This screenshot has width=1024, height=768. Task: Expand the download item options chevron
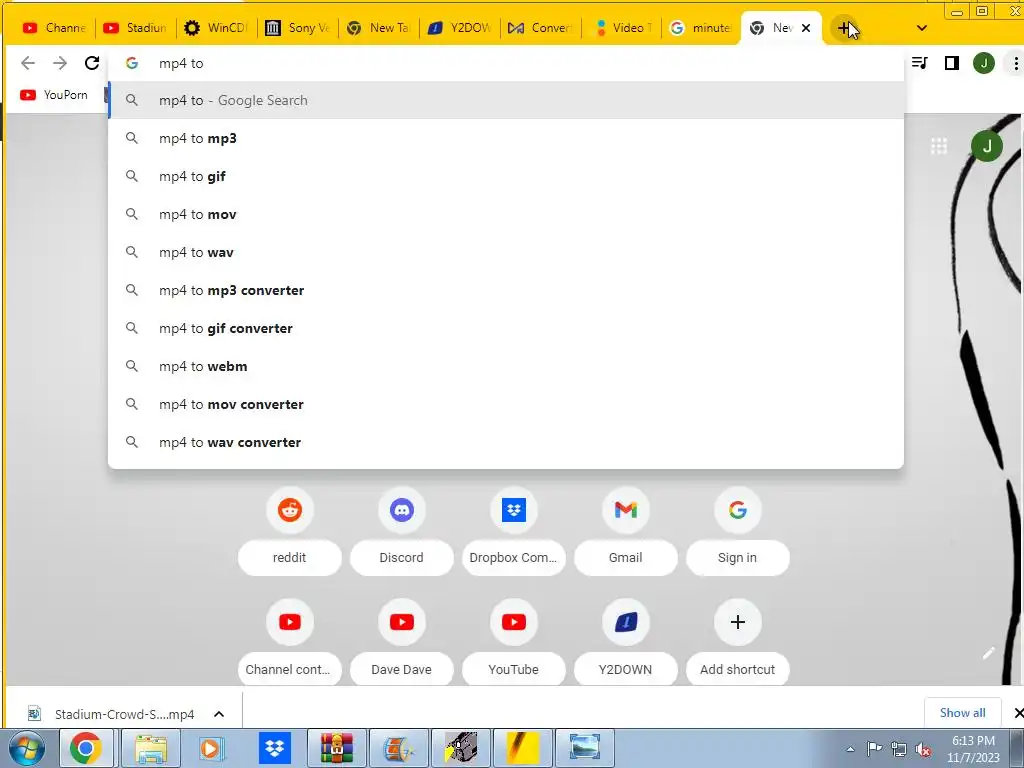point(219,714)
